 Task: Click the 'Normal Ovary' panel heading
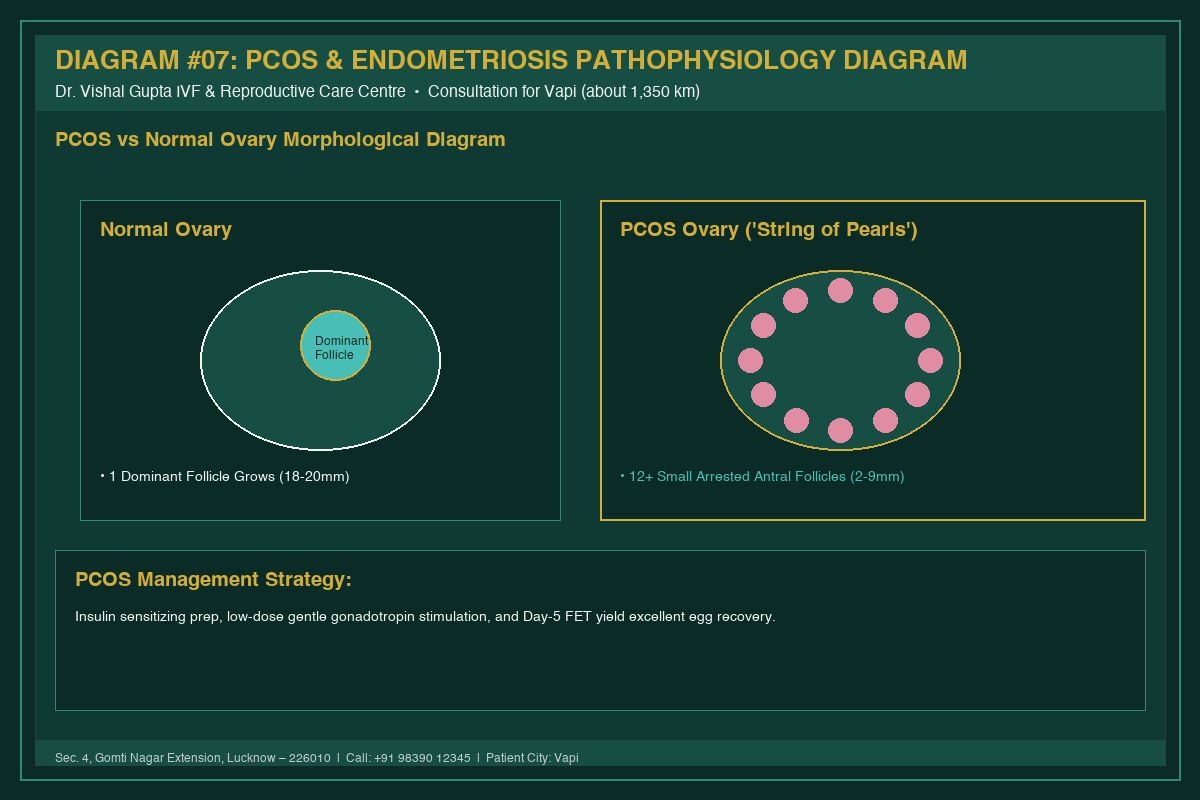166,230
